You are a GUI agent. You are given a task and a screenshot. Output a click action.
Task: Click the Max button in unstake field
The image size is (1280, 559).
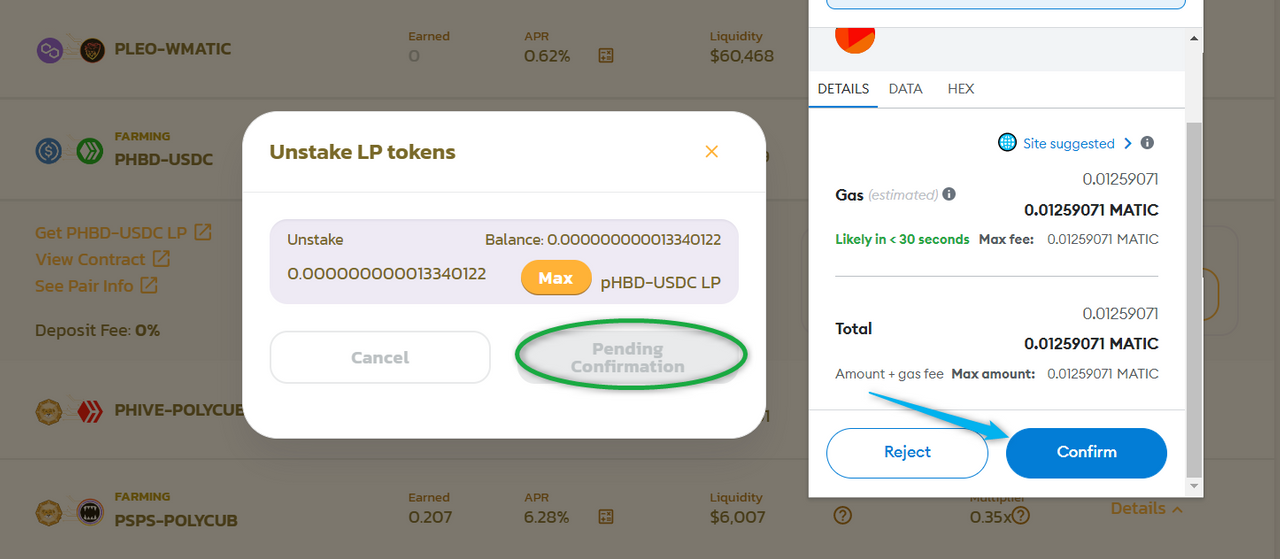coord(556,278)
